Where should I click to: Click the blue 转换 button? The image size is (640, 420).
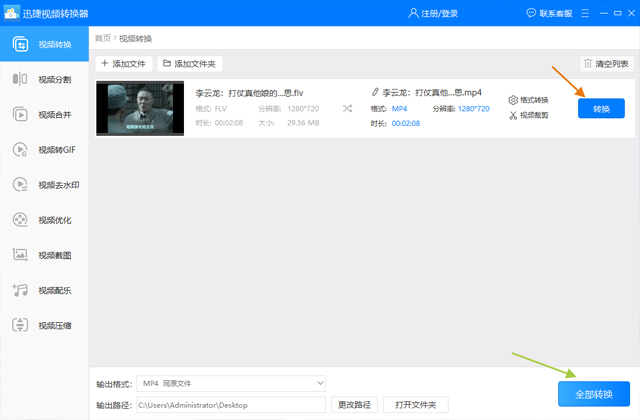601,109
